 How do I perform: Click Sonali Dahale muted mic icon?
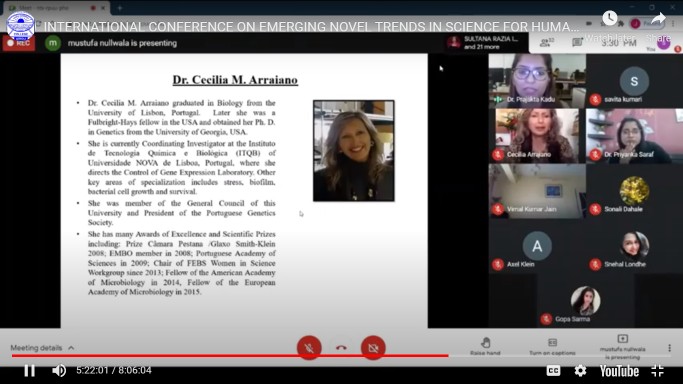595,209
